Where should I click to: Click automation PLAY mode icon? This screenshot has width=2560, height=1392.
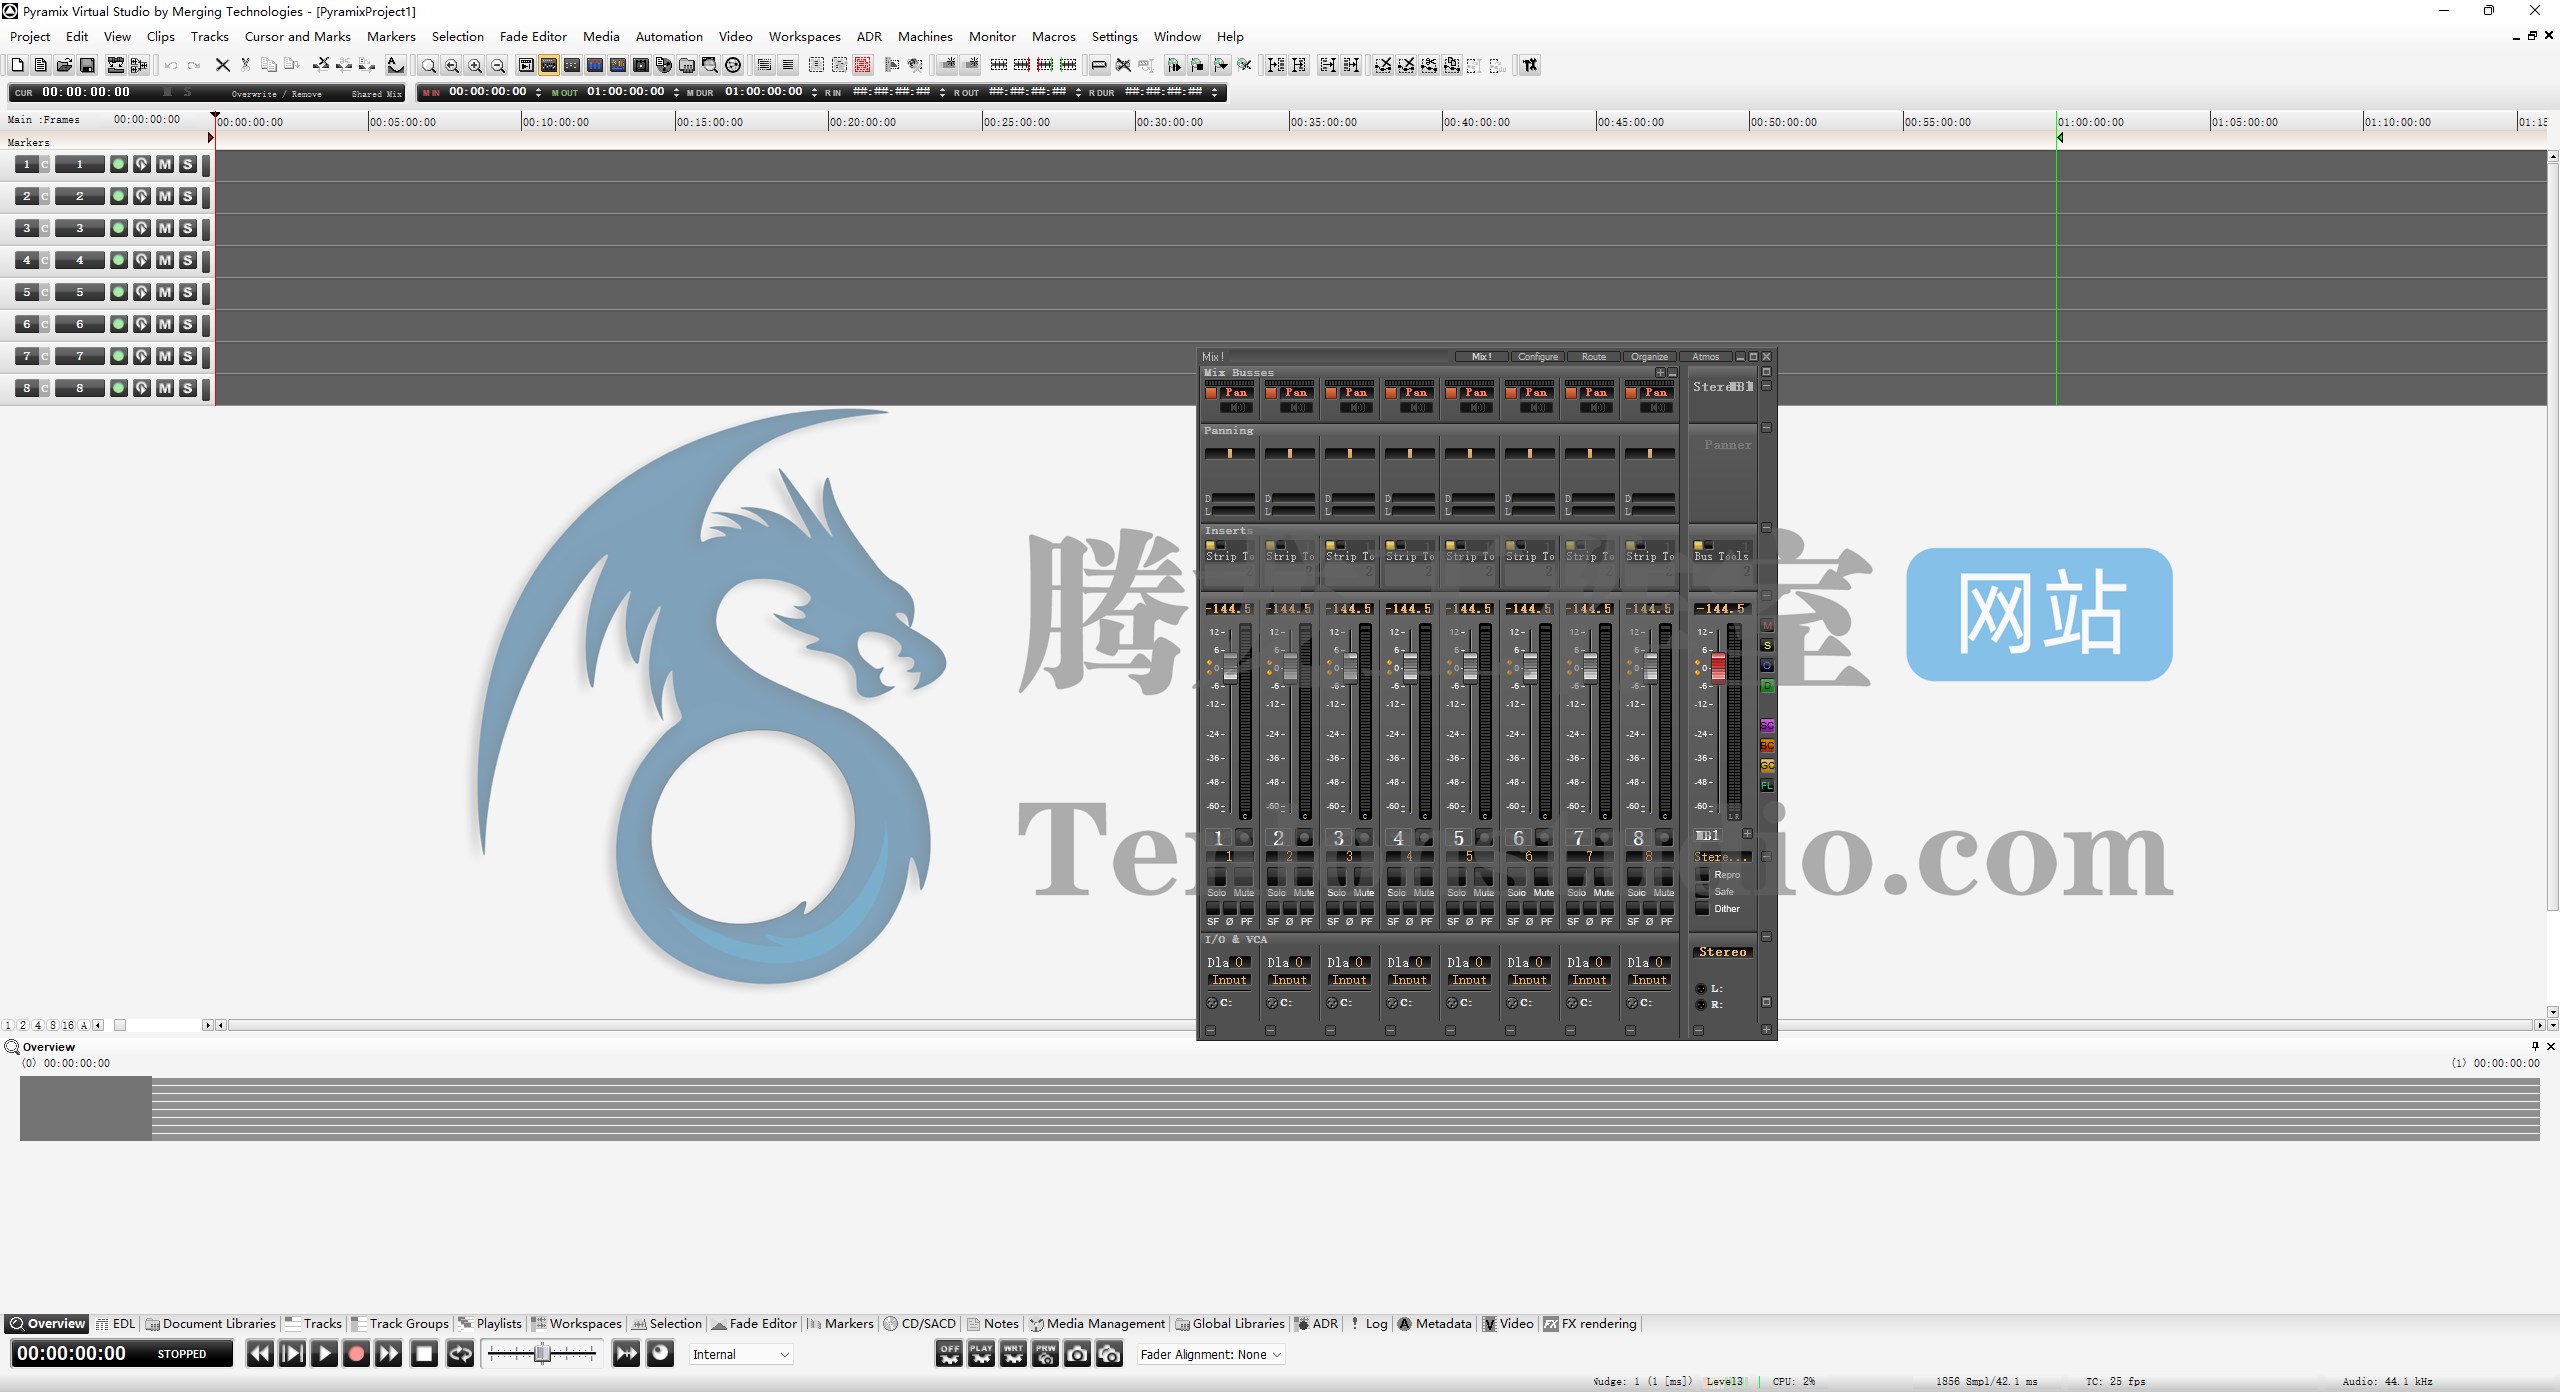click(981, 1354)
